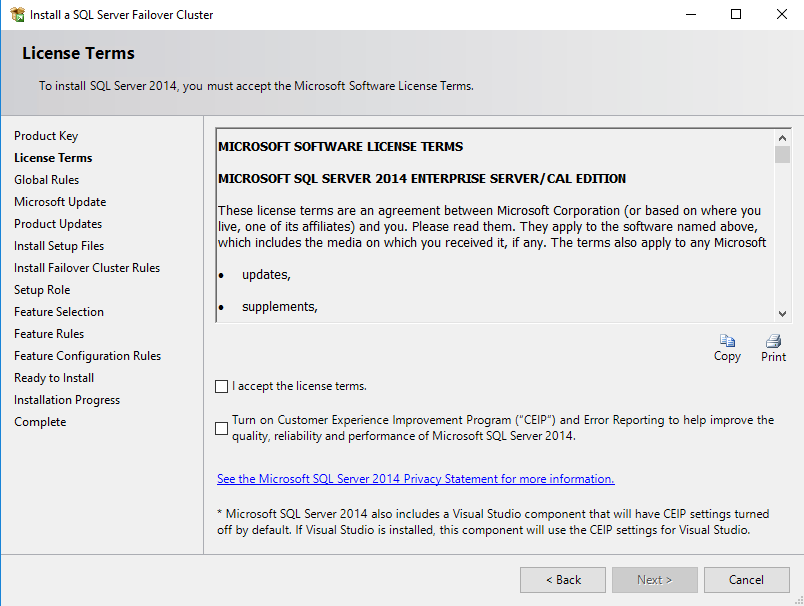Select the Product Key step
The height and width of the screenshot is (606, 804).
(x=46, y=136)
